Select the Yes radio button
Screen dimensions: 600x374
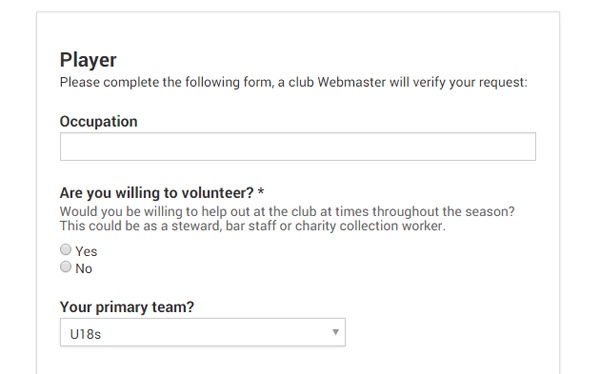point(66,250)
